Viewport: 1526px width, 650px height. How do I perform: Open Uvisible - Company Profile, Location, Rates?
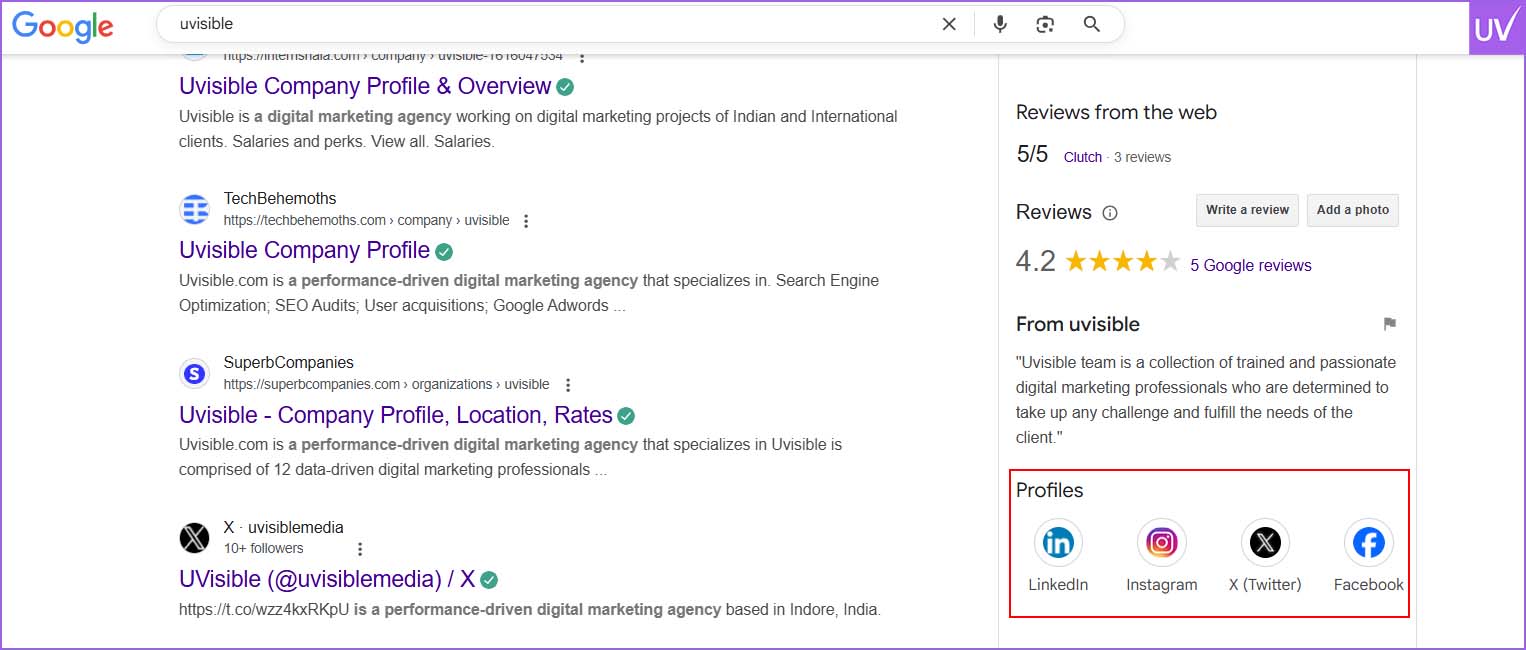(396, 415)
